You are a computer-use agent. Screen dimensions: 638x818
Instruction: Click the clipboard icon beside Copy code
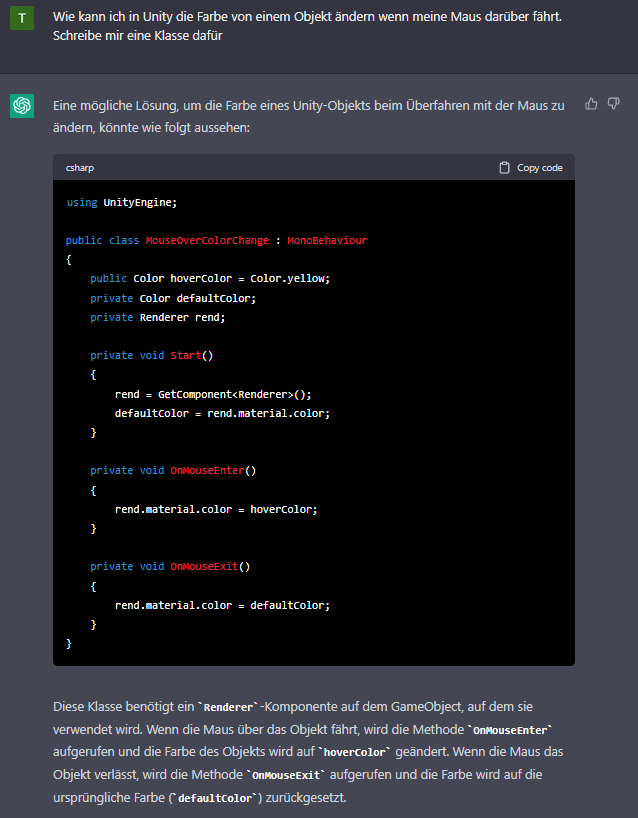click(504, 167)
